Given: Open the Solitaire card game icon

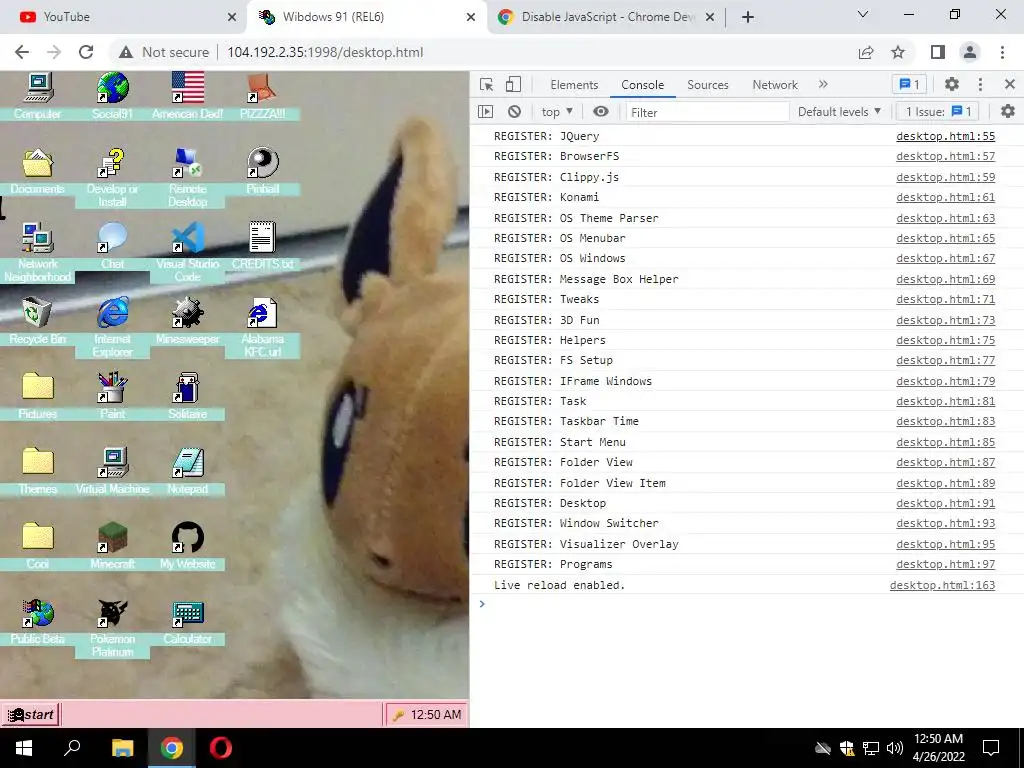Looking at the screenshot, I should coord(187,387).
